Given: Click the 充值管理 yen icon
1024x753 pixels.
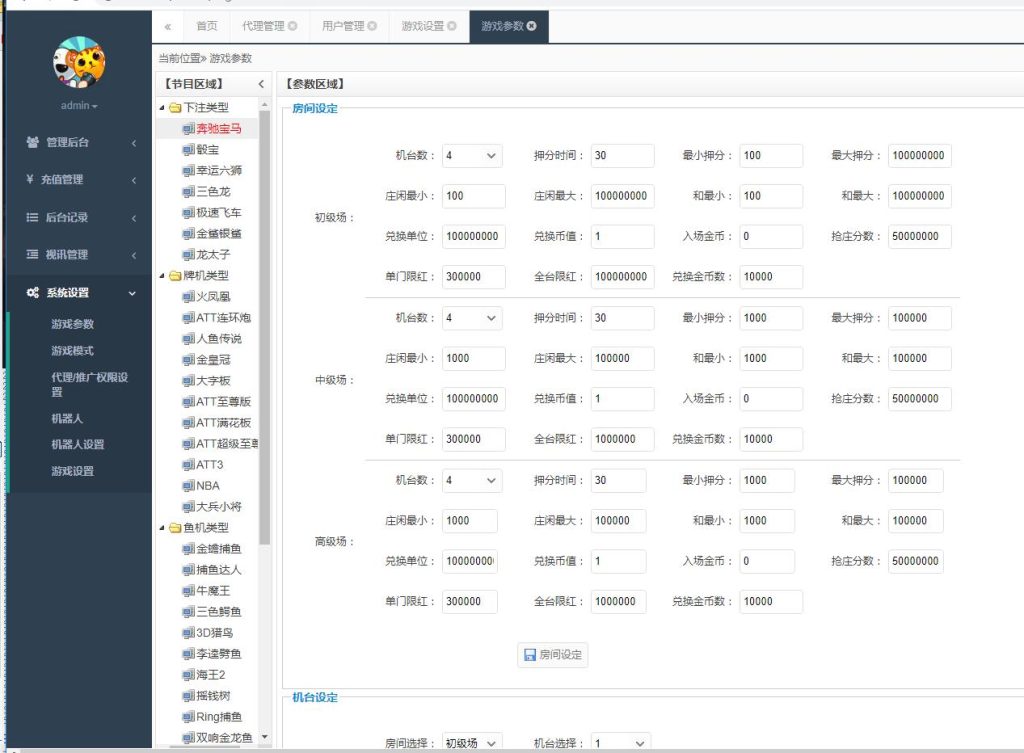Looking at the screenshot, I should pyautogui.click(x=29, y=179).
